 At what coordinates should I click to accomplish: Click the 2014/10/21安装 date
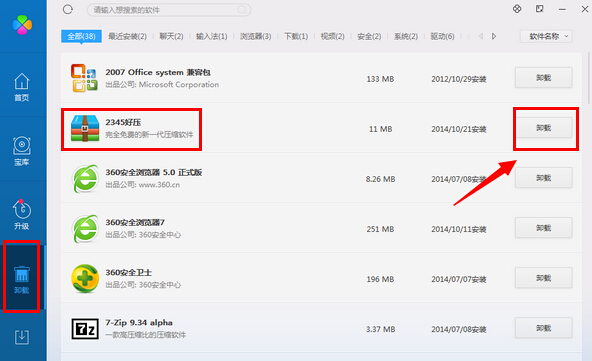tap(459, 129)
